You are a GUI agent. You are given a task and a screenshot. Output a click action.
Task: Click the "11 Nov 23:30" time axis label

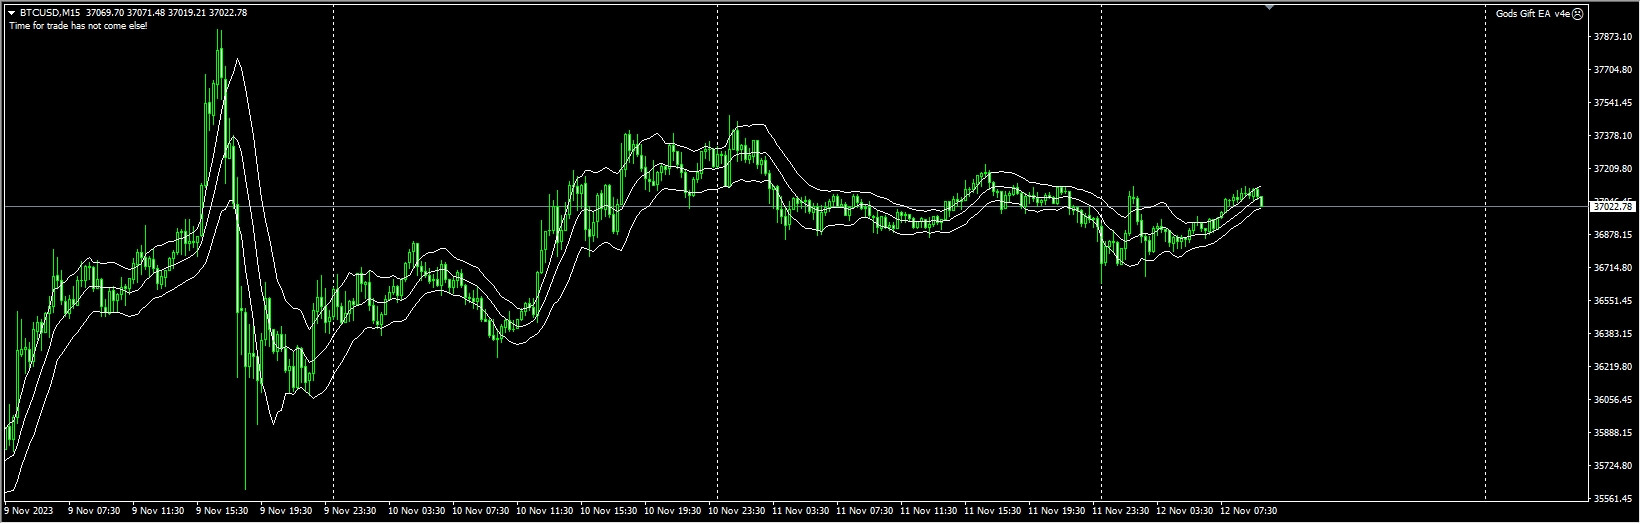1120,511
